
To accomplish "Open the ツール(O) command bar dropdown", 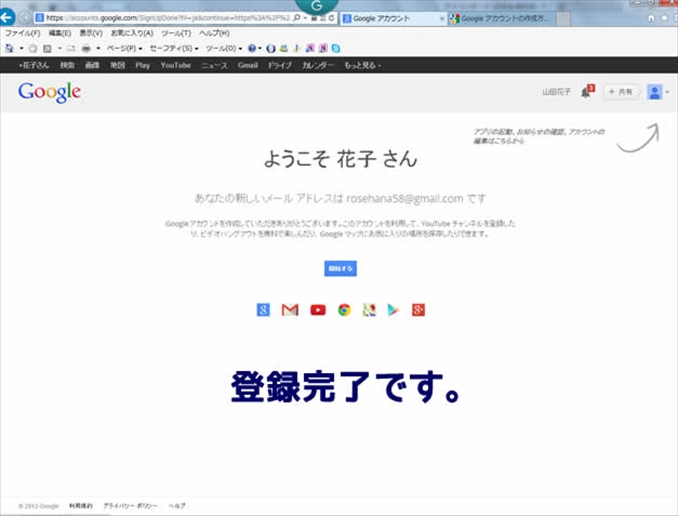I will pyautogui.click(x=224, y=48).
